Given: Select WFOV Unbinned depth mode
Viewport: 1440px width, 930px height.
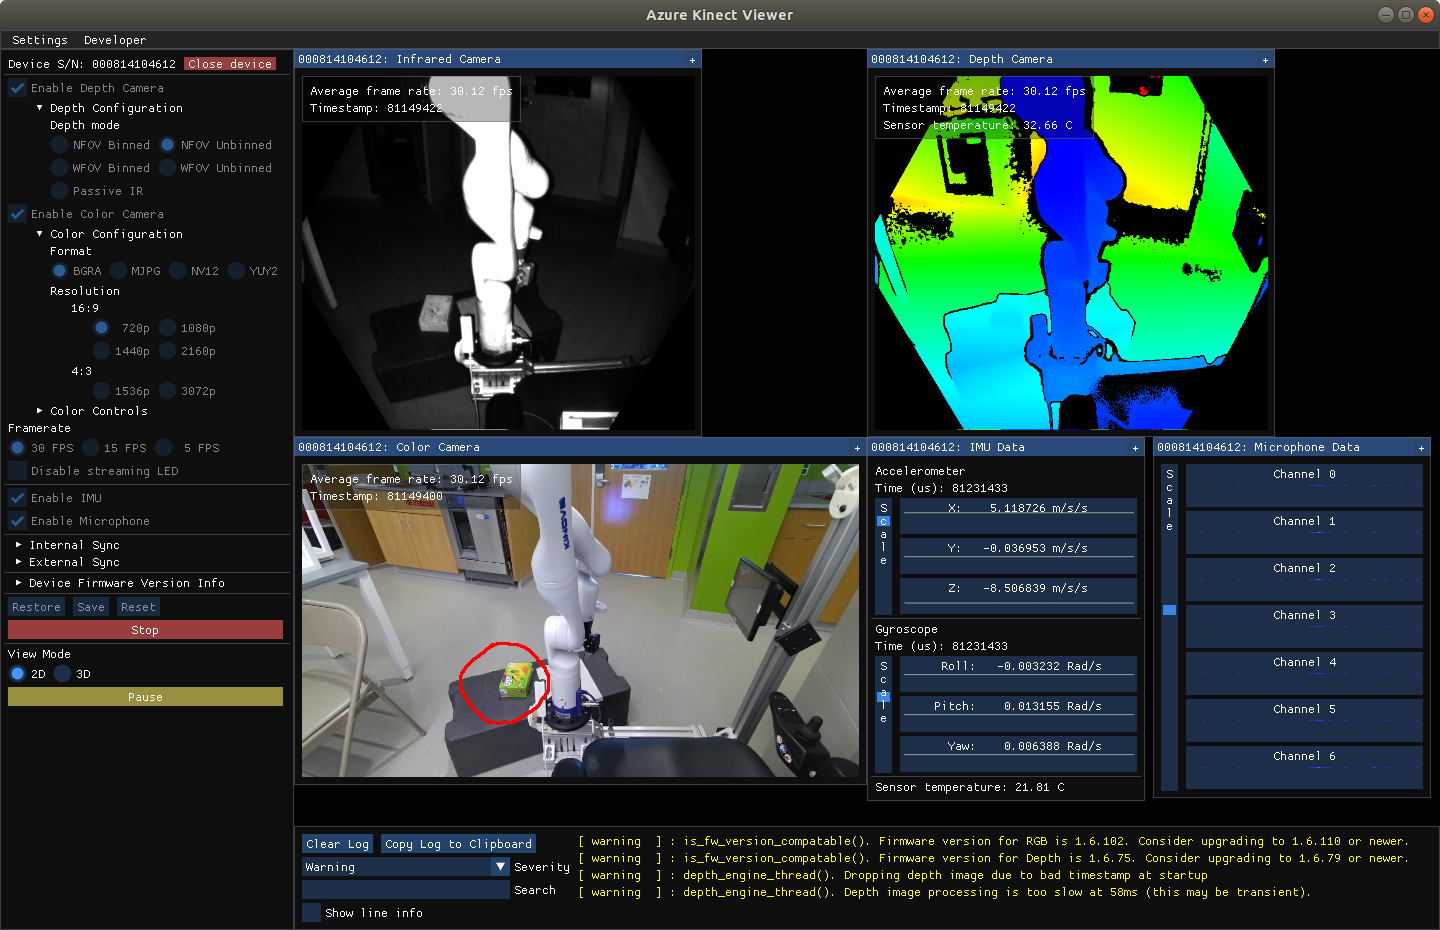Looking at the screenshot, I should click(168, 168).
